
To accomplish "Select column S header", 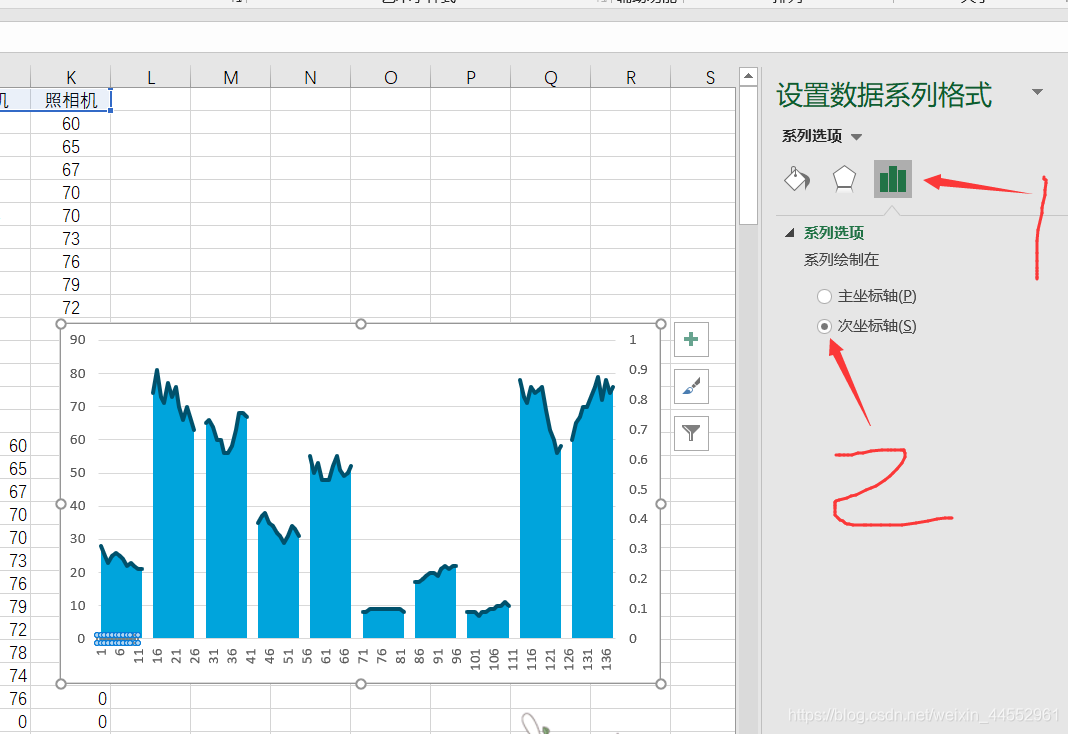I will click(x=704, y=78).
